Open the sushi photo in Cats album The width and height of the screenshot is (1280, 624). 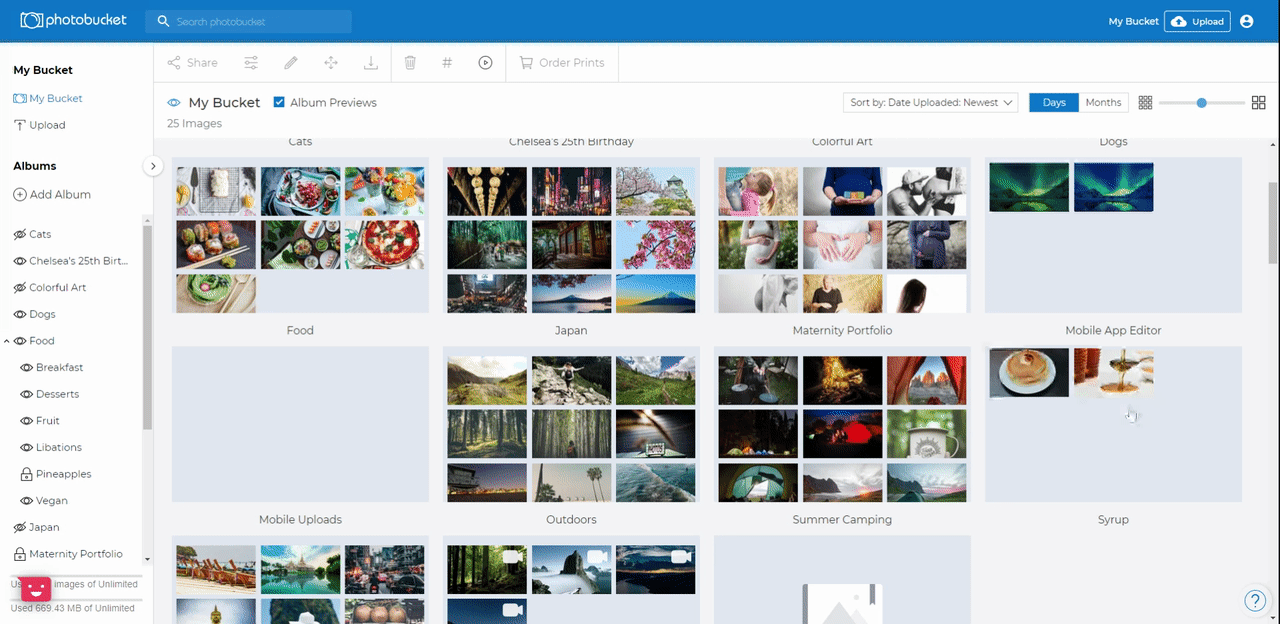pyautogui.click(x=216, y=244)
